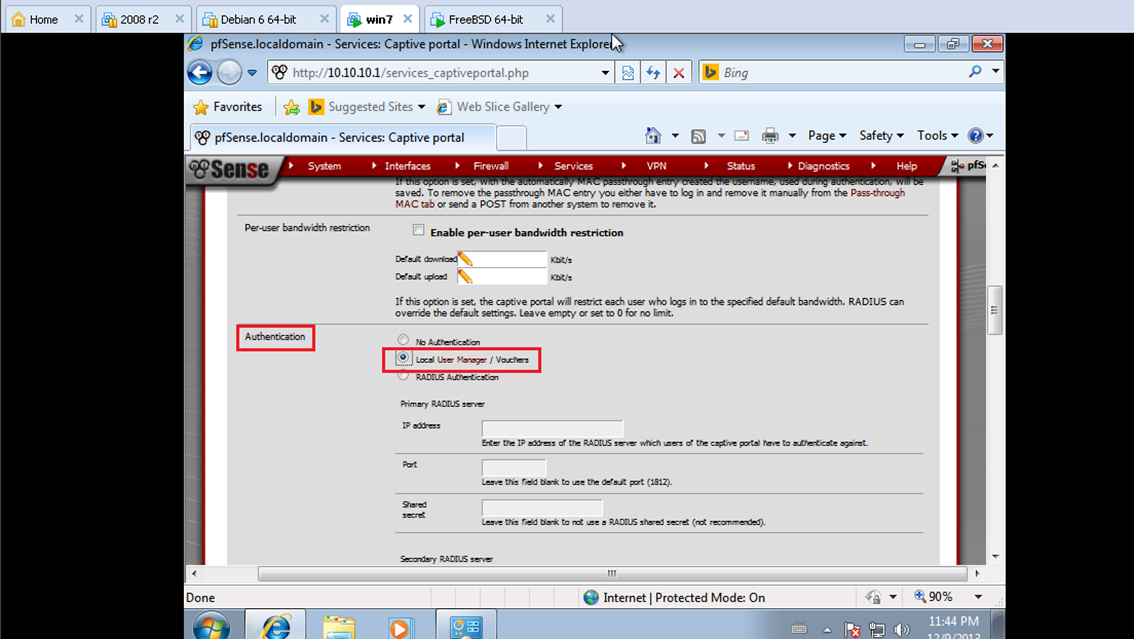
Task: Expand the Suggested Sites dropdown
Action: (x=422, y=107)
